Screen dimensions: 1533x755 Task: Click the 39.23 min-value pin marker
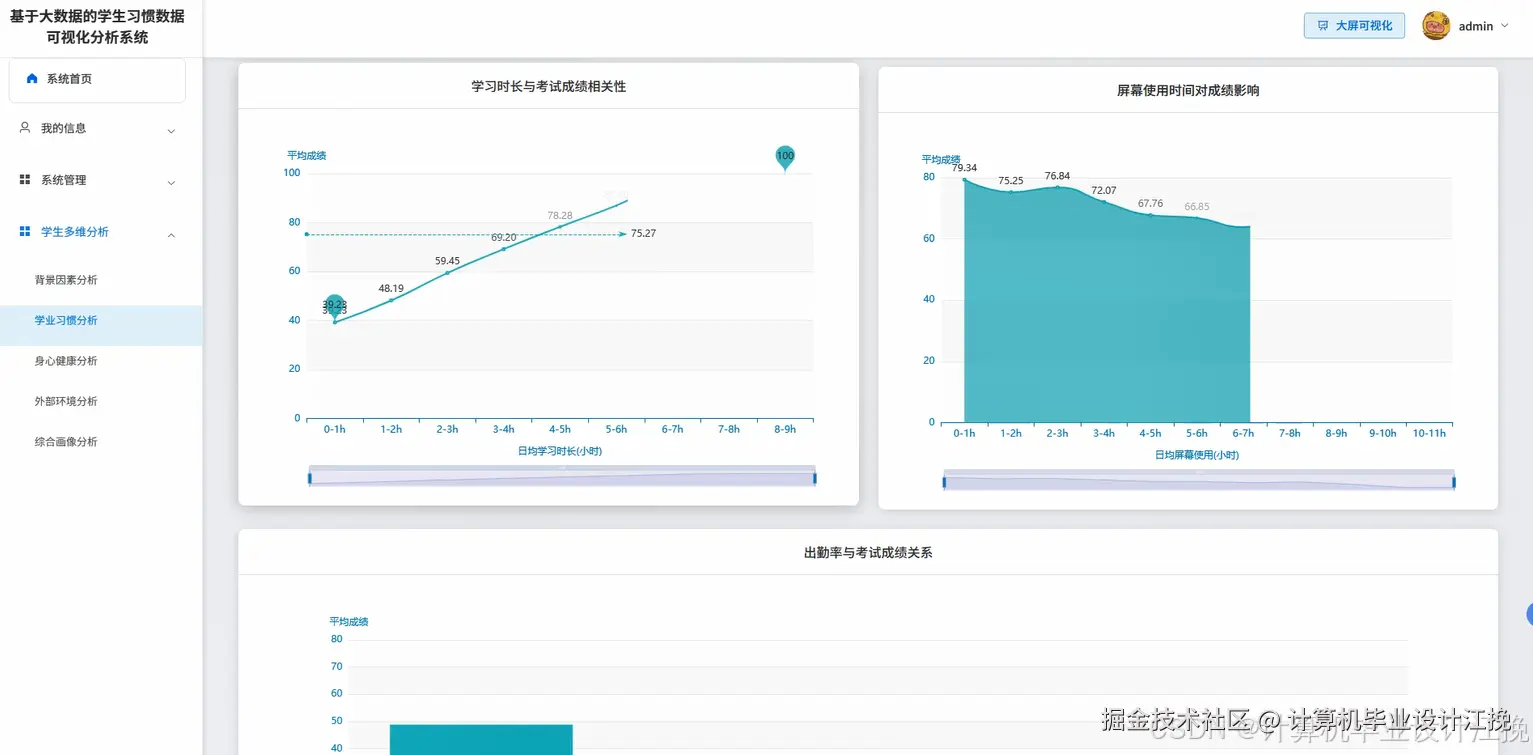(335, 306)
